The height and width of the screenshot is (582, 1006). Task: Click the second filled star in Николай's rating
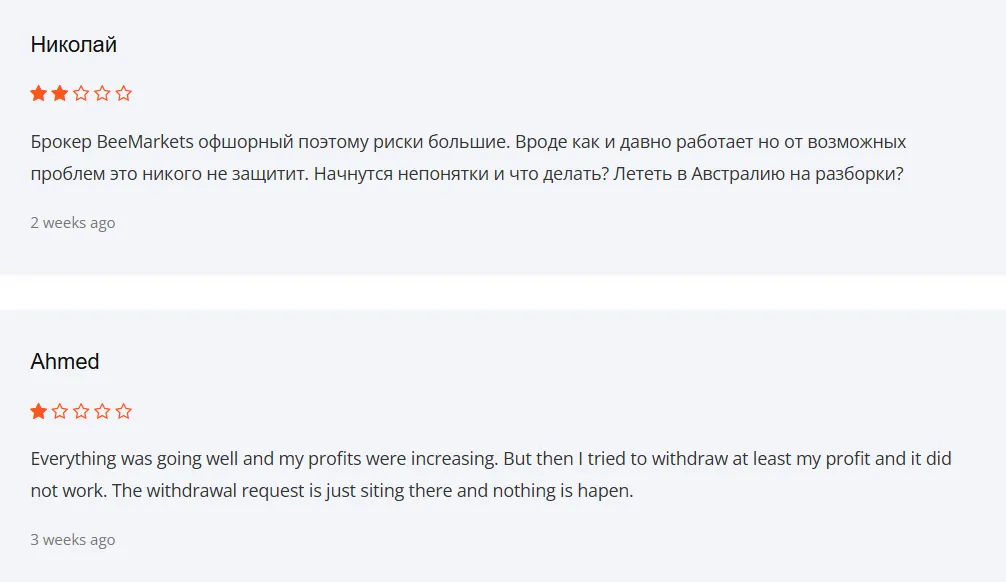point(58,92)
